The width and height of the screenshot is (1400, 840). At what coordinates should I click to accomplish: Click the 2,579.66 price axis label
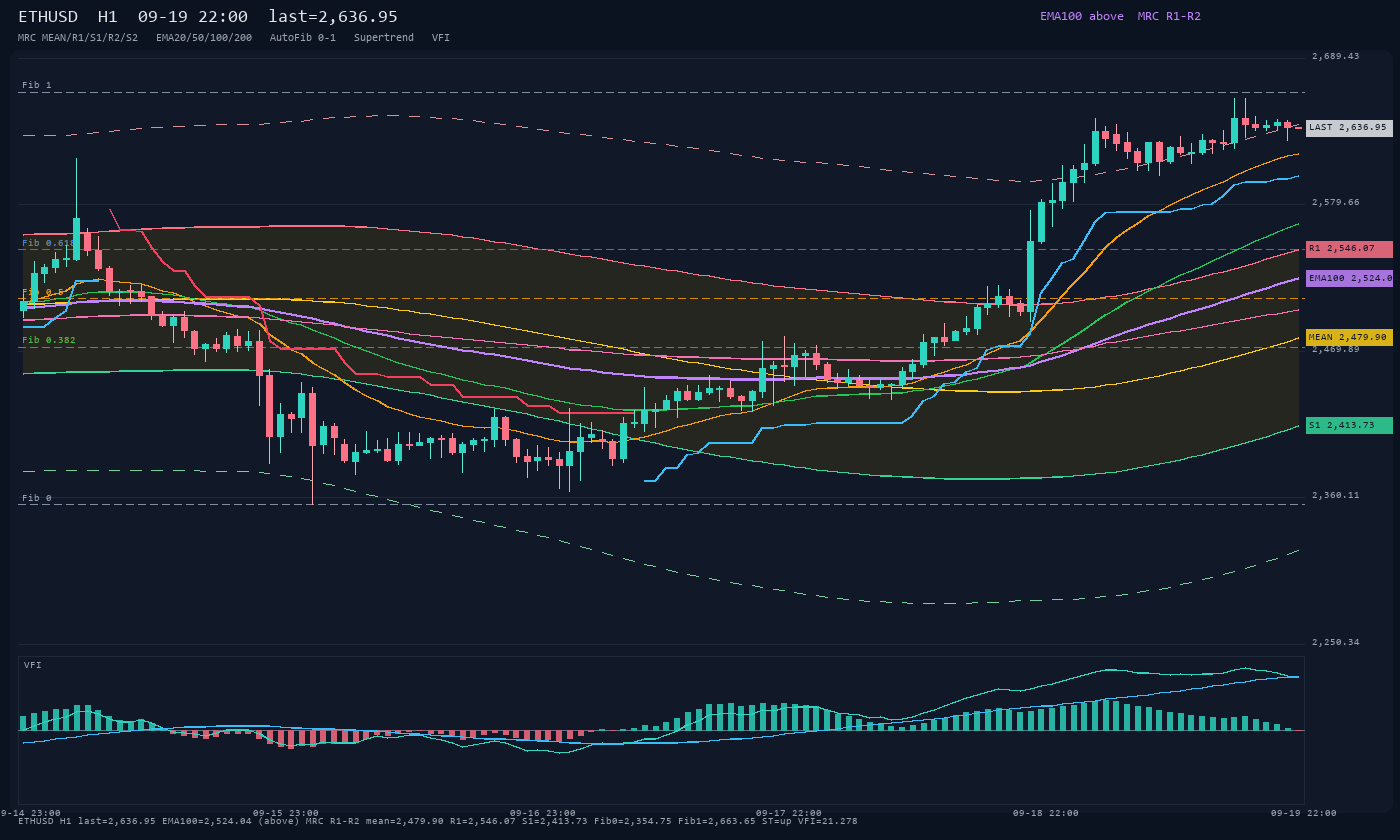pyautogui.click(x=1336, y=202)
